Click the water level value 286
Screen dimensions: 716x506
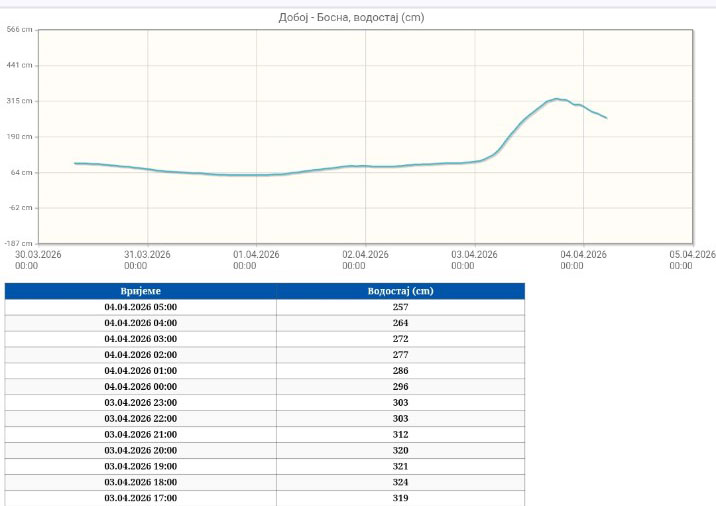click(x=400, y=371)
